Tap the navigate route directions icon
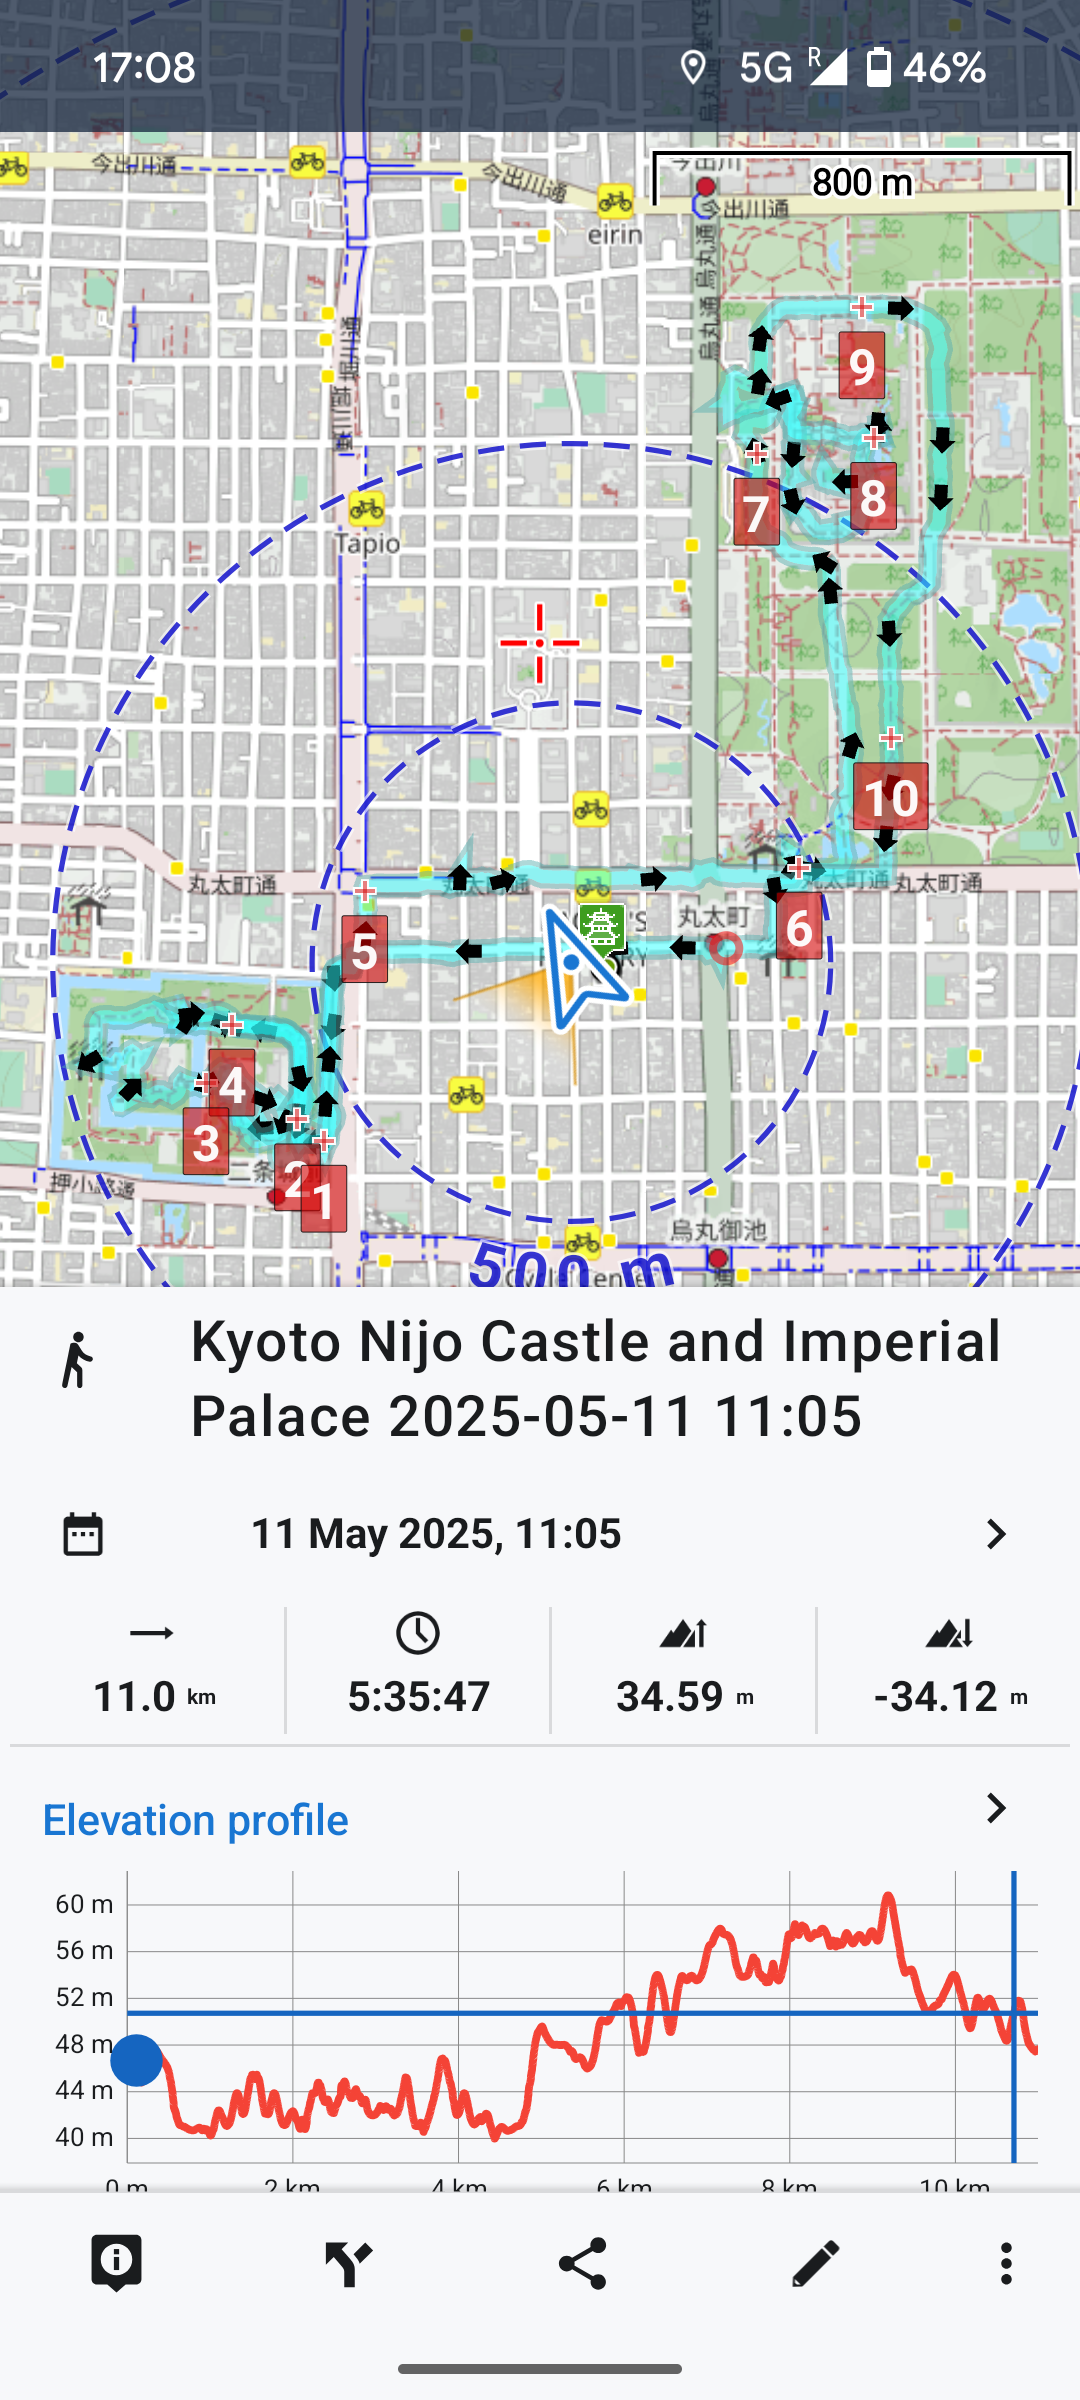This screenshot has width=1080, height=2400. tap(348, 2263)
